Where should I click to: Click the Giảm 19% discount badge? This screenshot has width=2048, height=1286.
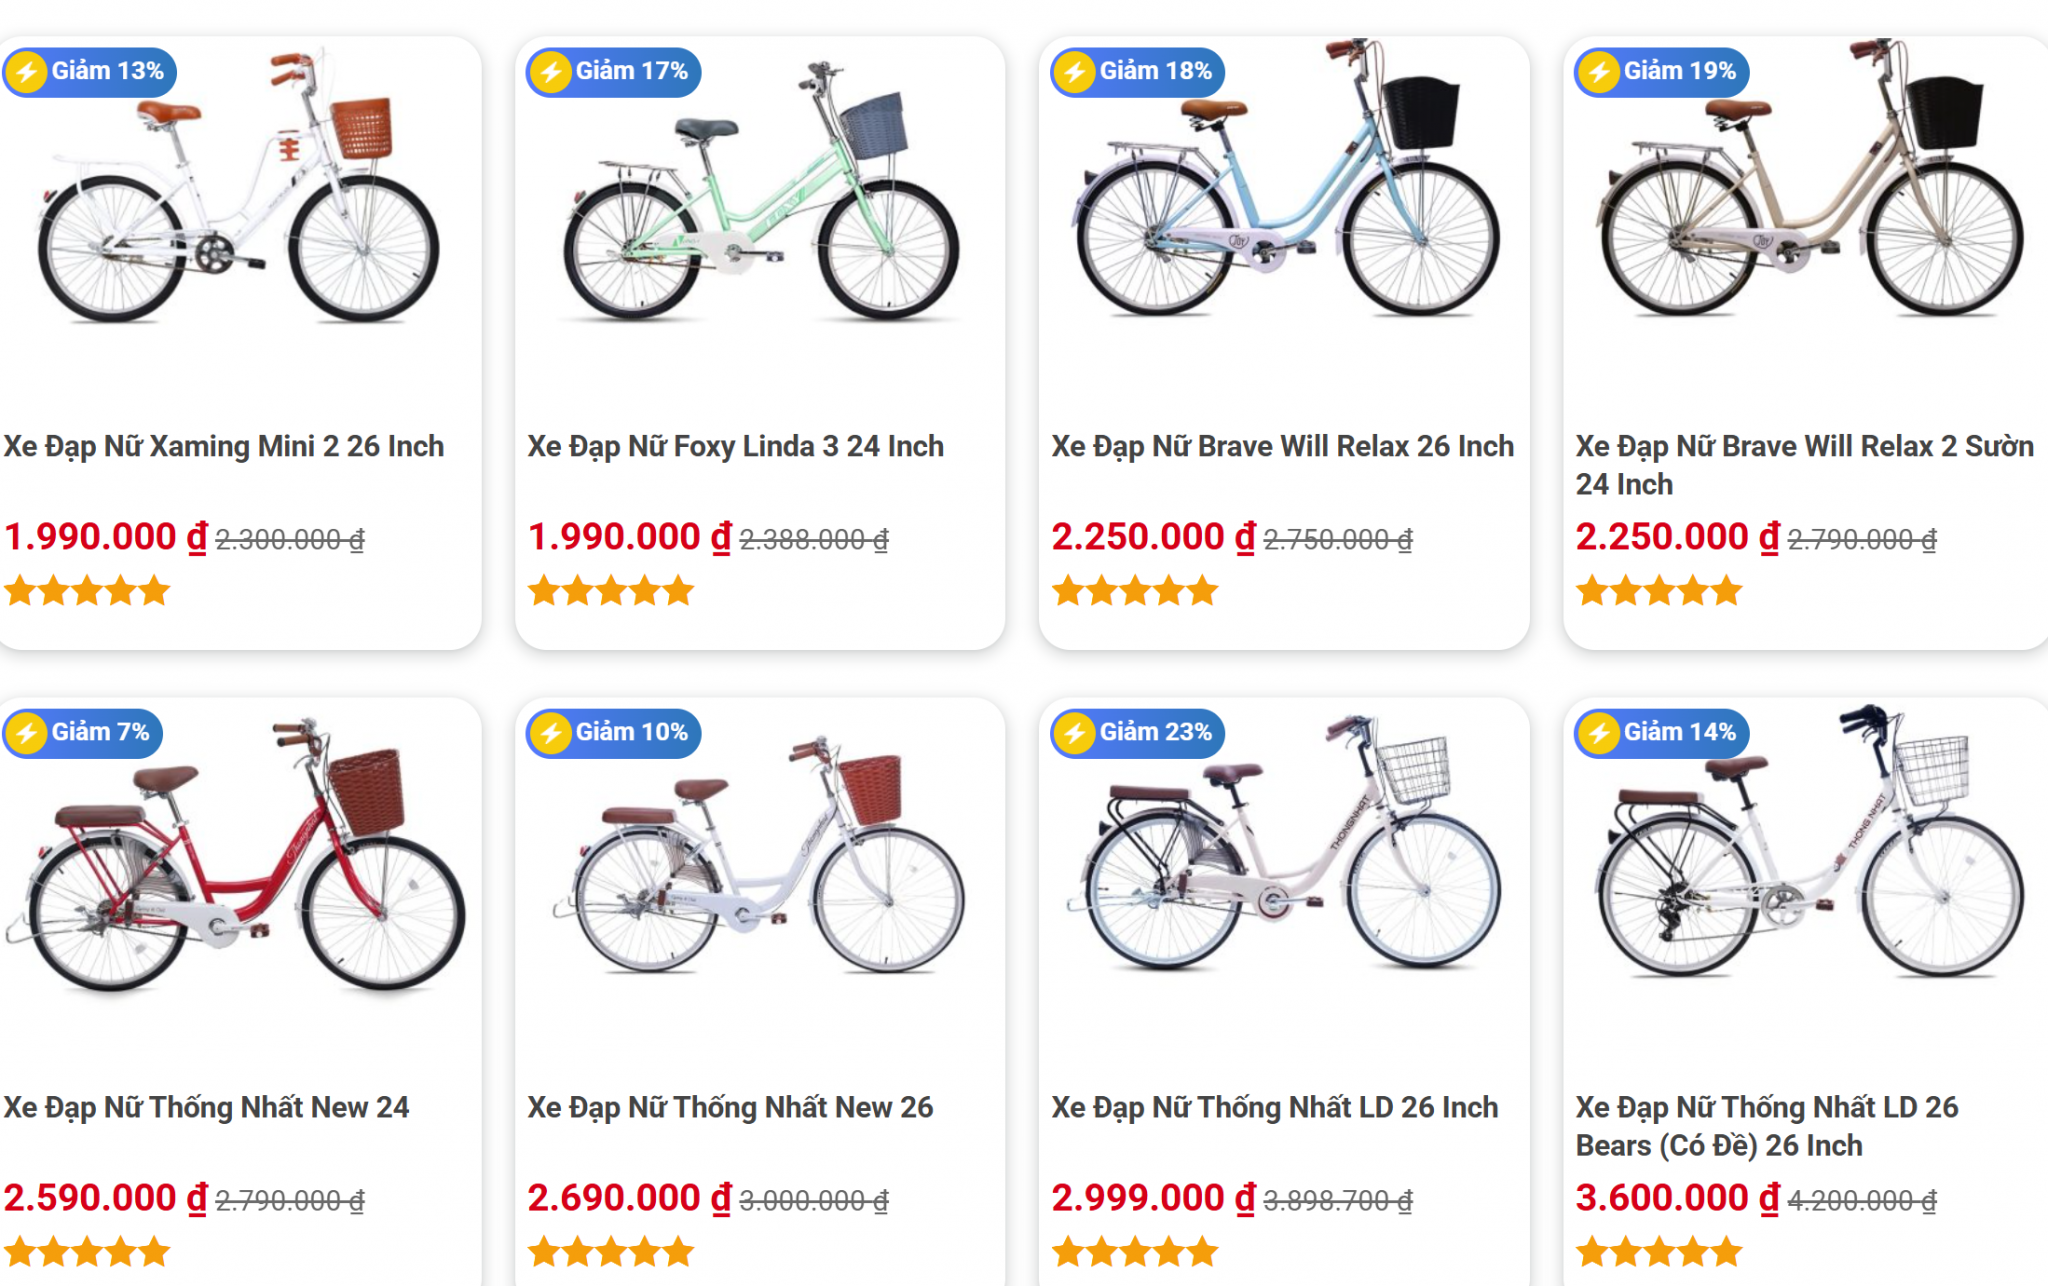[1662, 72]
